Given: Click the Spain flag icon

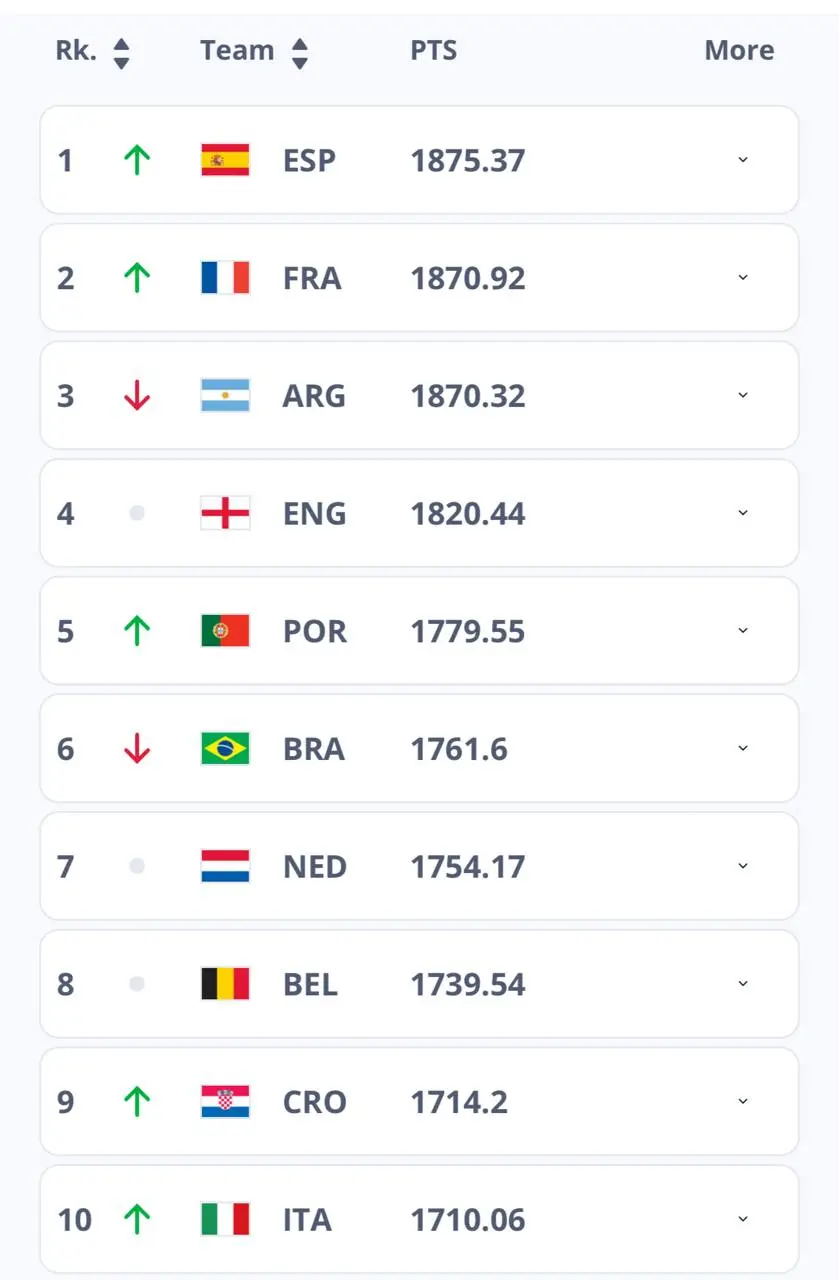Looking at the screenshot, I should pyautogui.click(x=225, y=160).
